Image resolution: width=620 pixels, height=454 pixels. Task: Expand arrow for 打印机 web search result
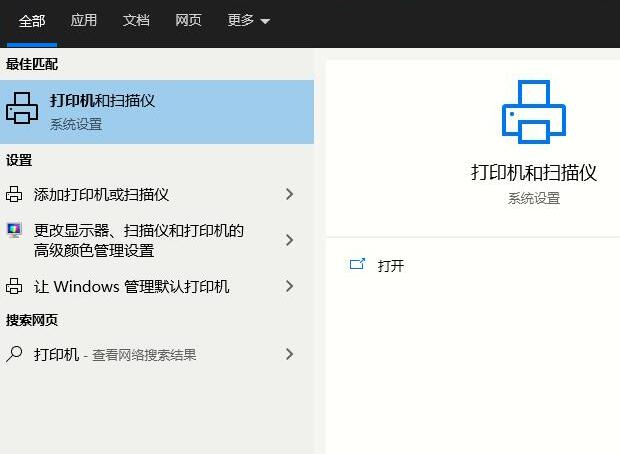(289, 354)
